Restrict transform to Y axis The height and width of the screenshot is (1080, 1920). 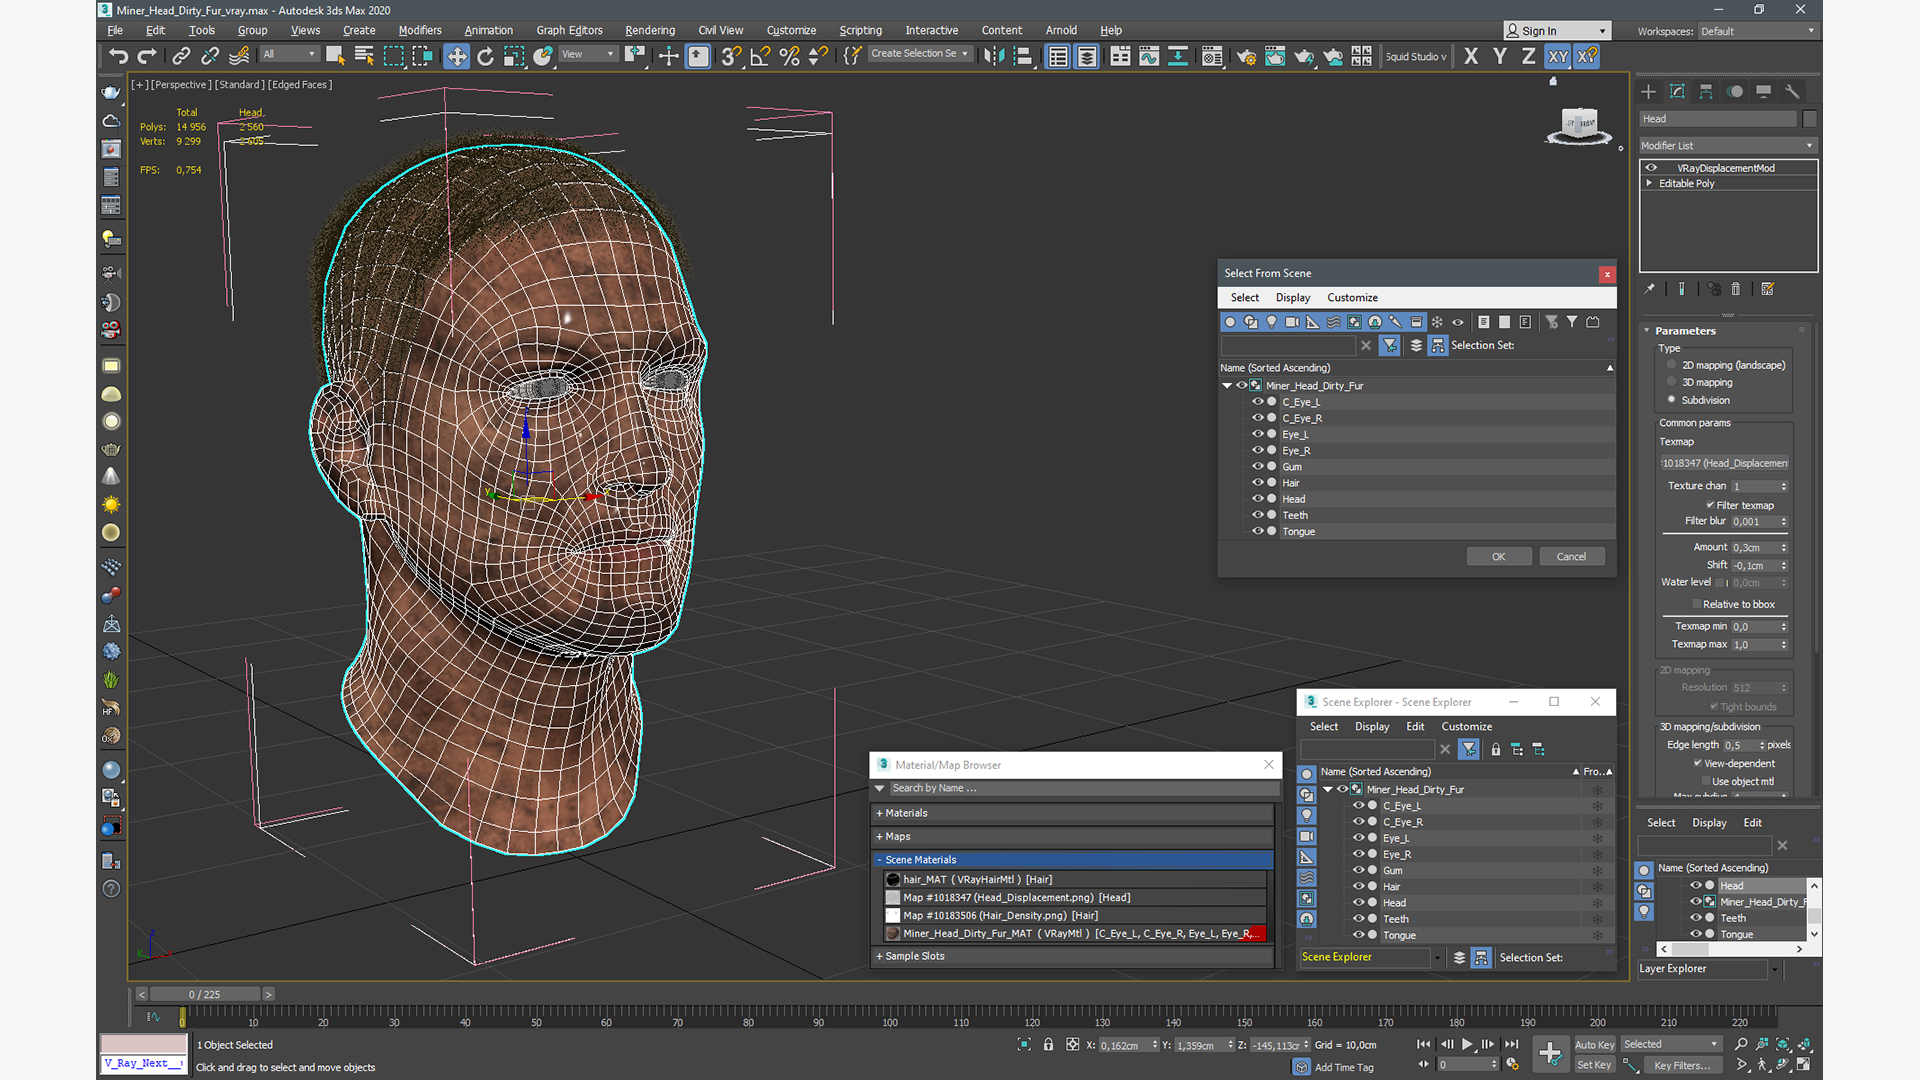point(1500,56)
